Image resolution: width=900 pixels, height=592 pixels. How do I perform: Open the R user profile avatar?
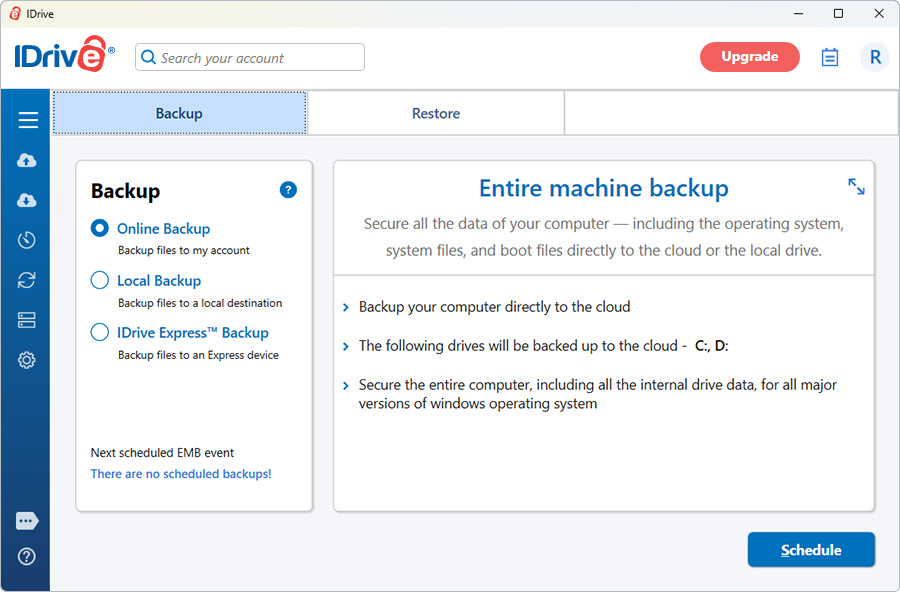[x=875, y=57]
